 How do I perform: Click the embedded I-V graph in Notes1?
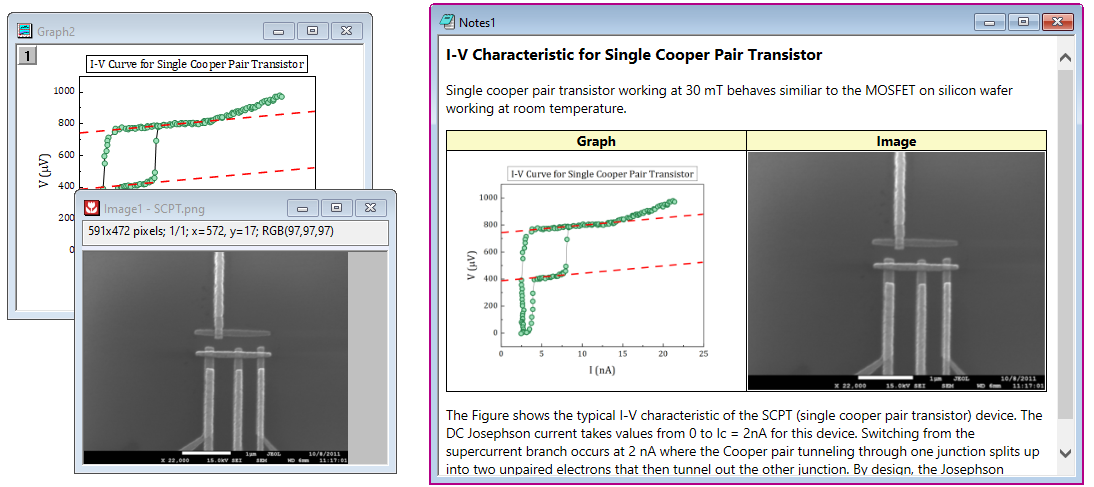click(596, 270)
